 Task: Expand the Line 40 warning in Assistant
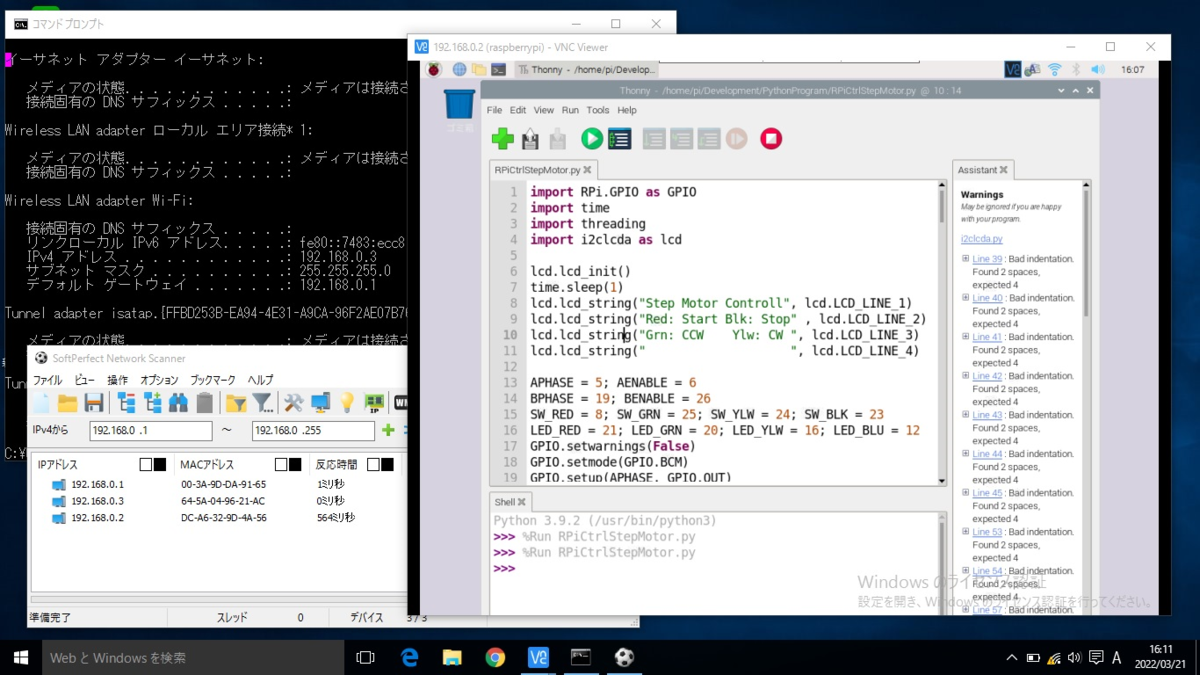966,298
